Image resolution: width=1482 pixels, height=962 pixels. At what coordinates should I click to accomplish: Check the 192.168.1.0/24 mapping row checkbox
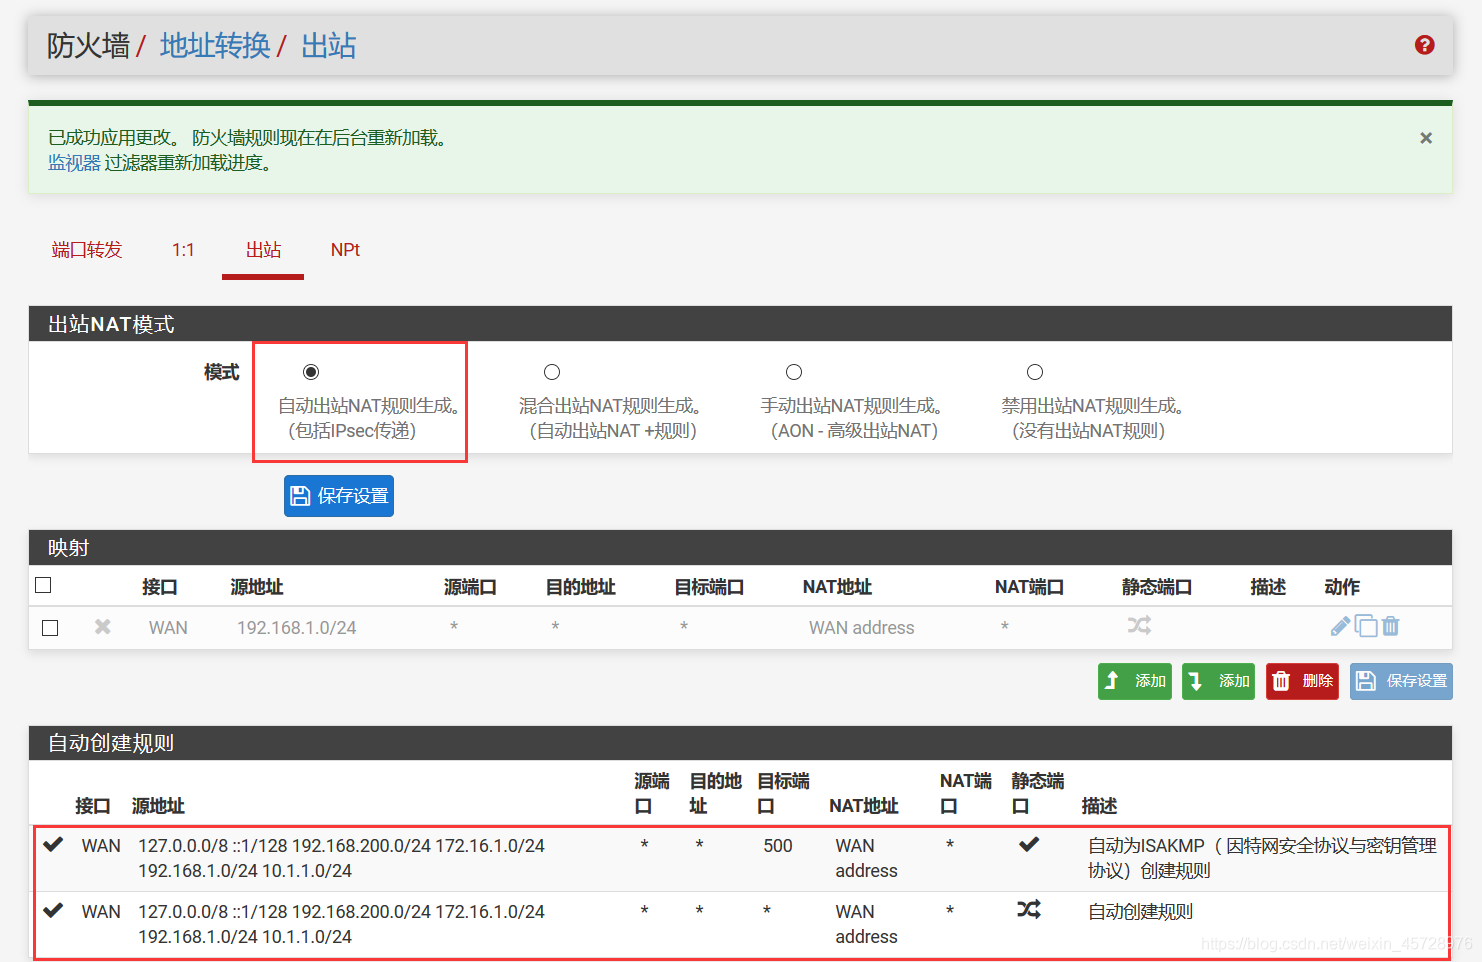click(x=50, y=628)
